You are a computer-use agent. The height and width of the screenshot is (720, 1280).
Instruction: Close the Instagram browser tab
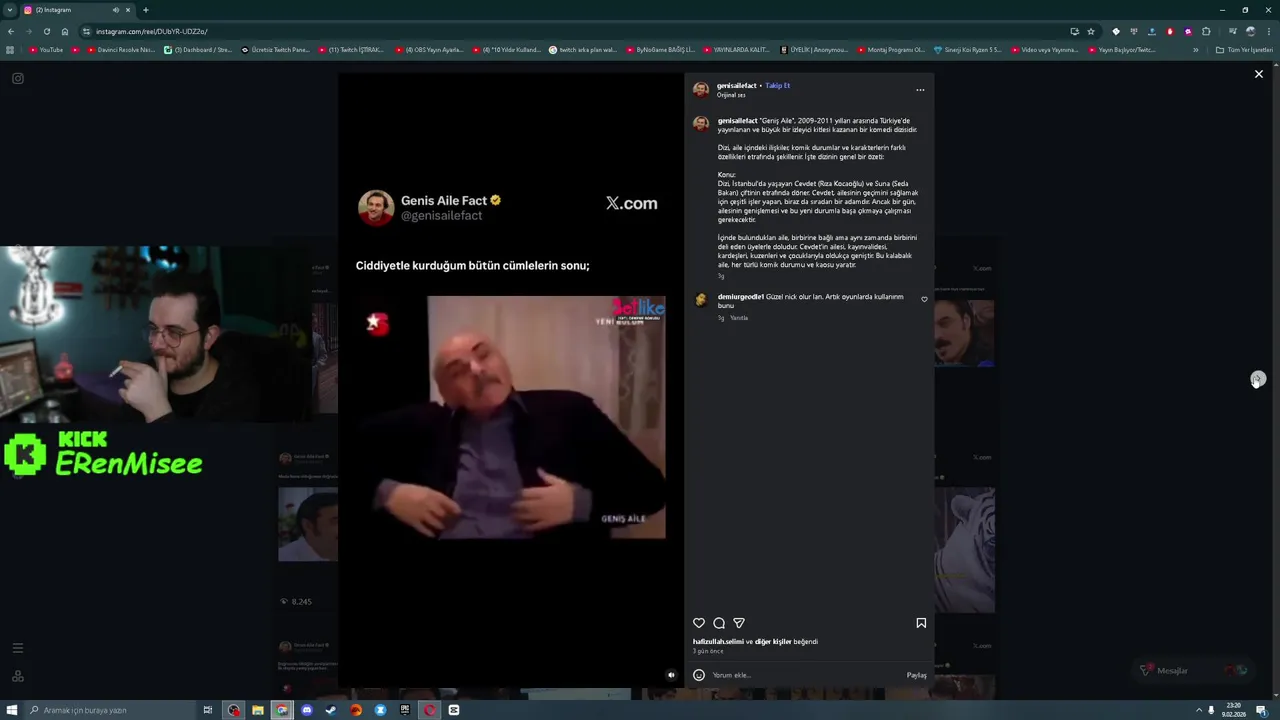(128, 10)
